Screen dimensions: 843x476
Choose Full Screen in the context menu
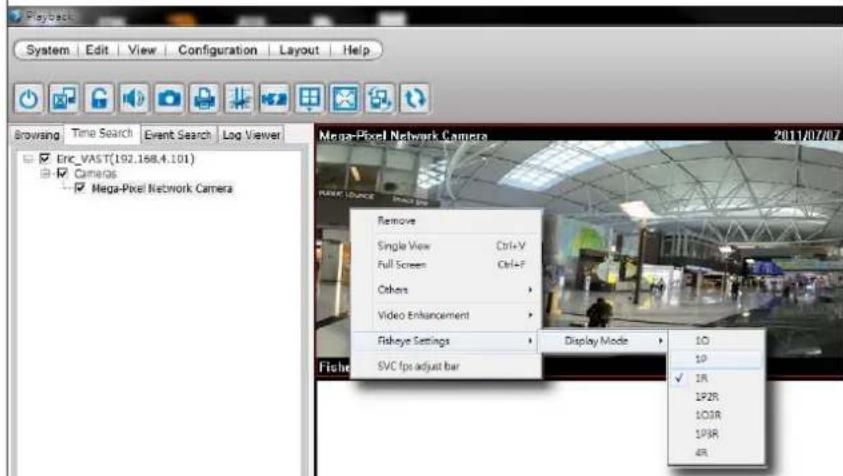pyautogui.click(x=446, y=265)
